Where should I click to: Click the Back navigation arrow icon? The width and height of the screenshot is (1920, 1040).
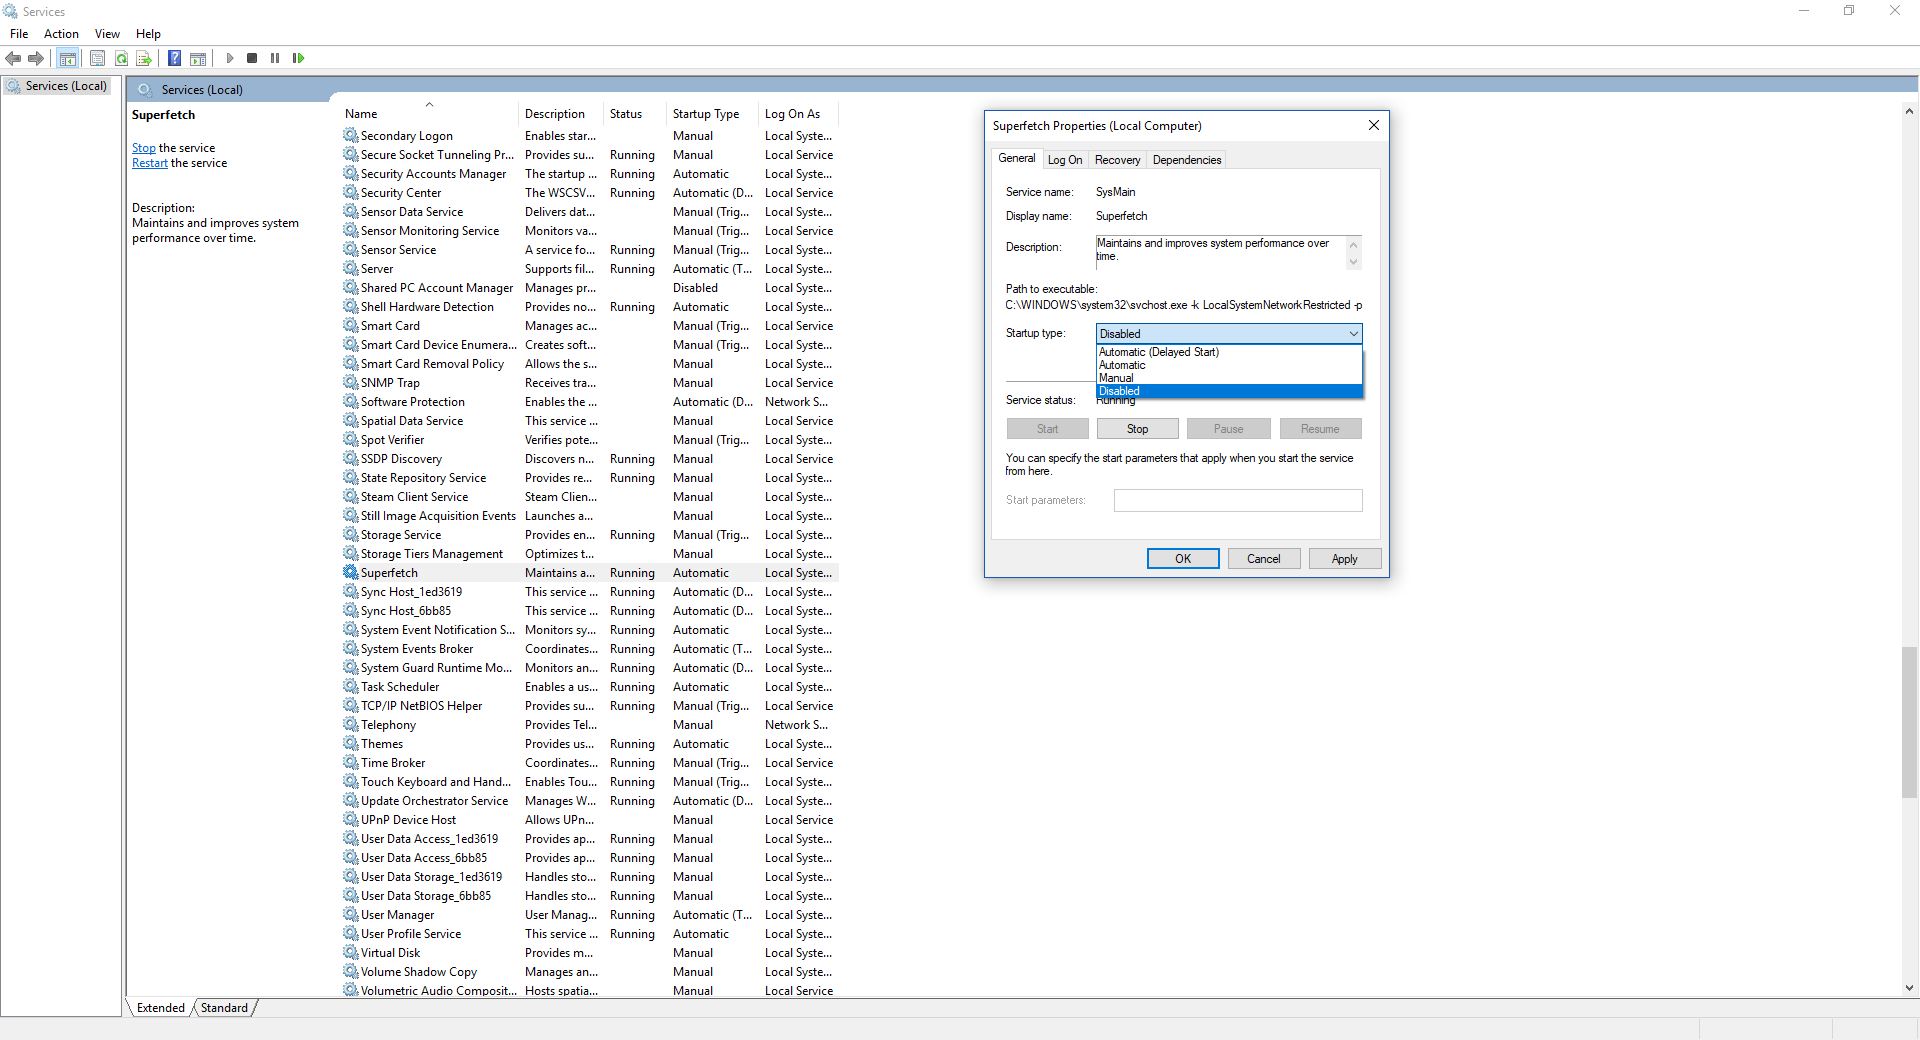tap(13, 58)
